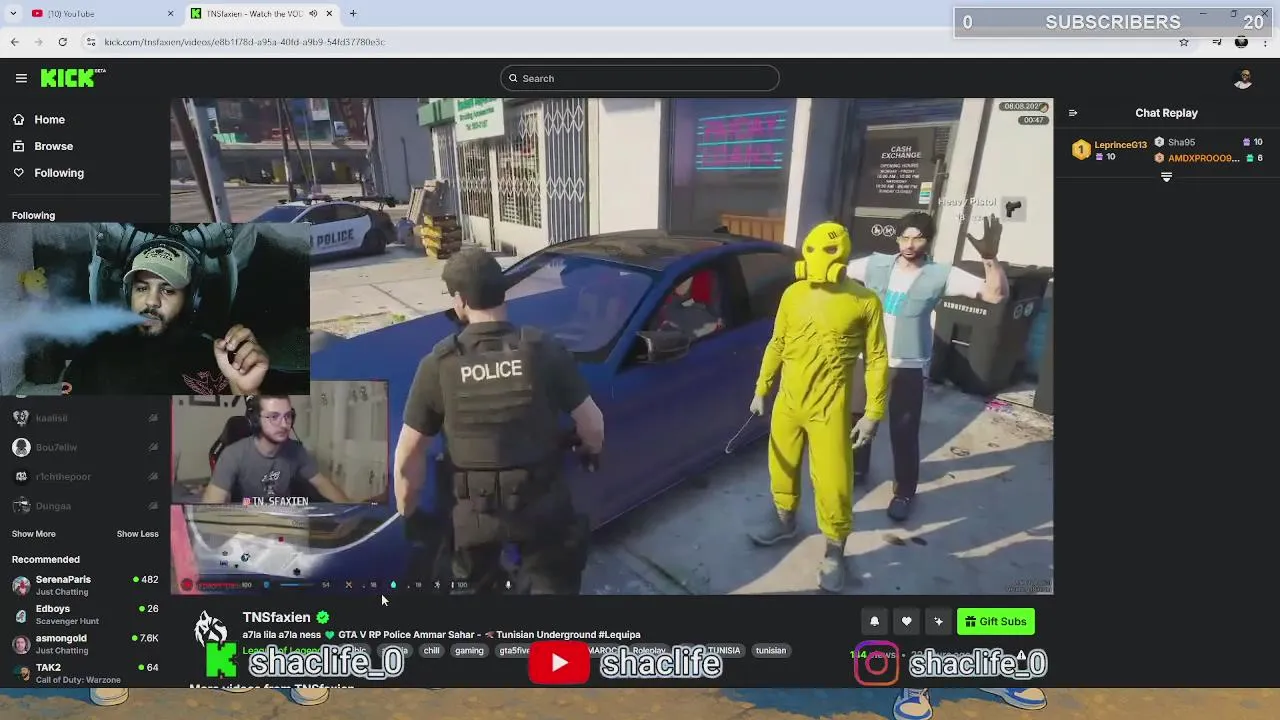Open offline channel Dungaa
Image resolution: width=1280 pixels, height=720 pixels.
coord(85,506)
